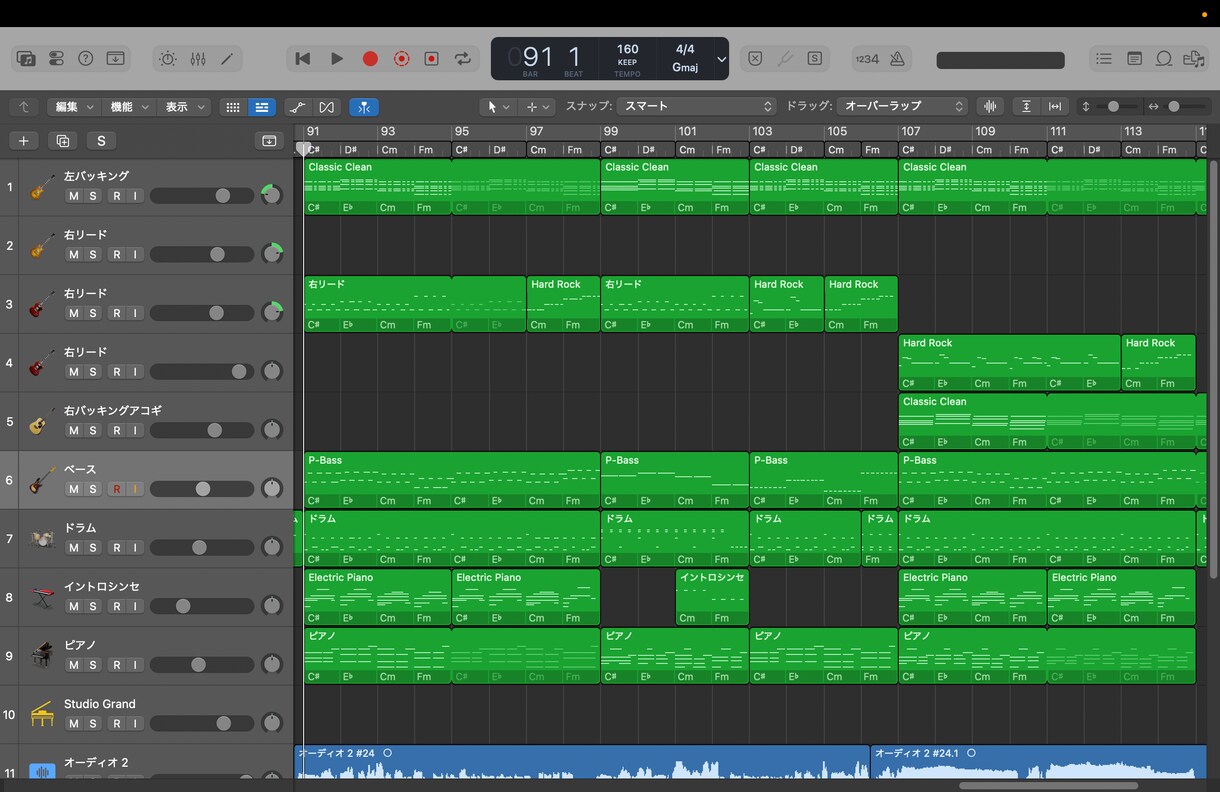
Task: Click the 4/4 time signature
Action: pyautogui.click(x=685, y=49)
